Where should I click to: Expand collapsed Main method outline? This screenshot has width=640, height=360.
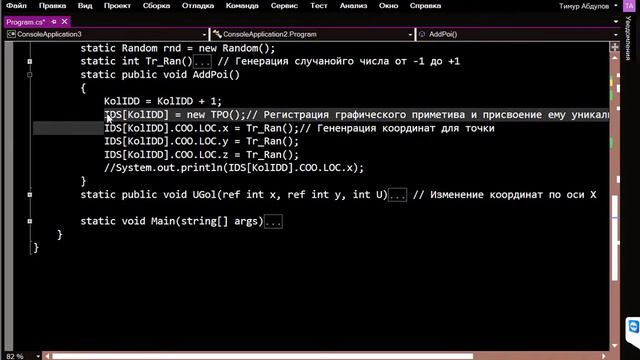point(29,221)
